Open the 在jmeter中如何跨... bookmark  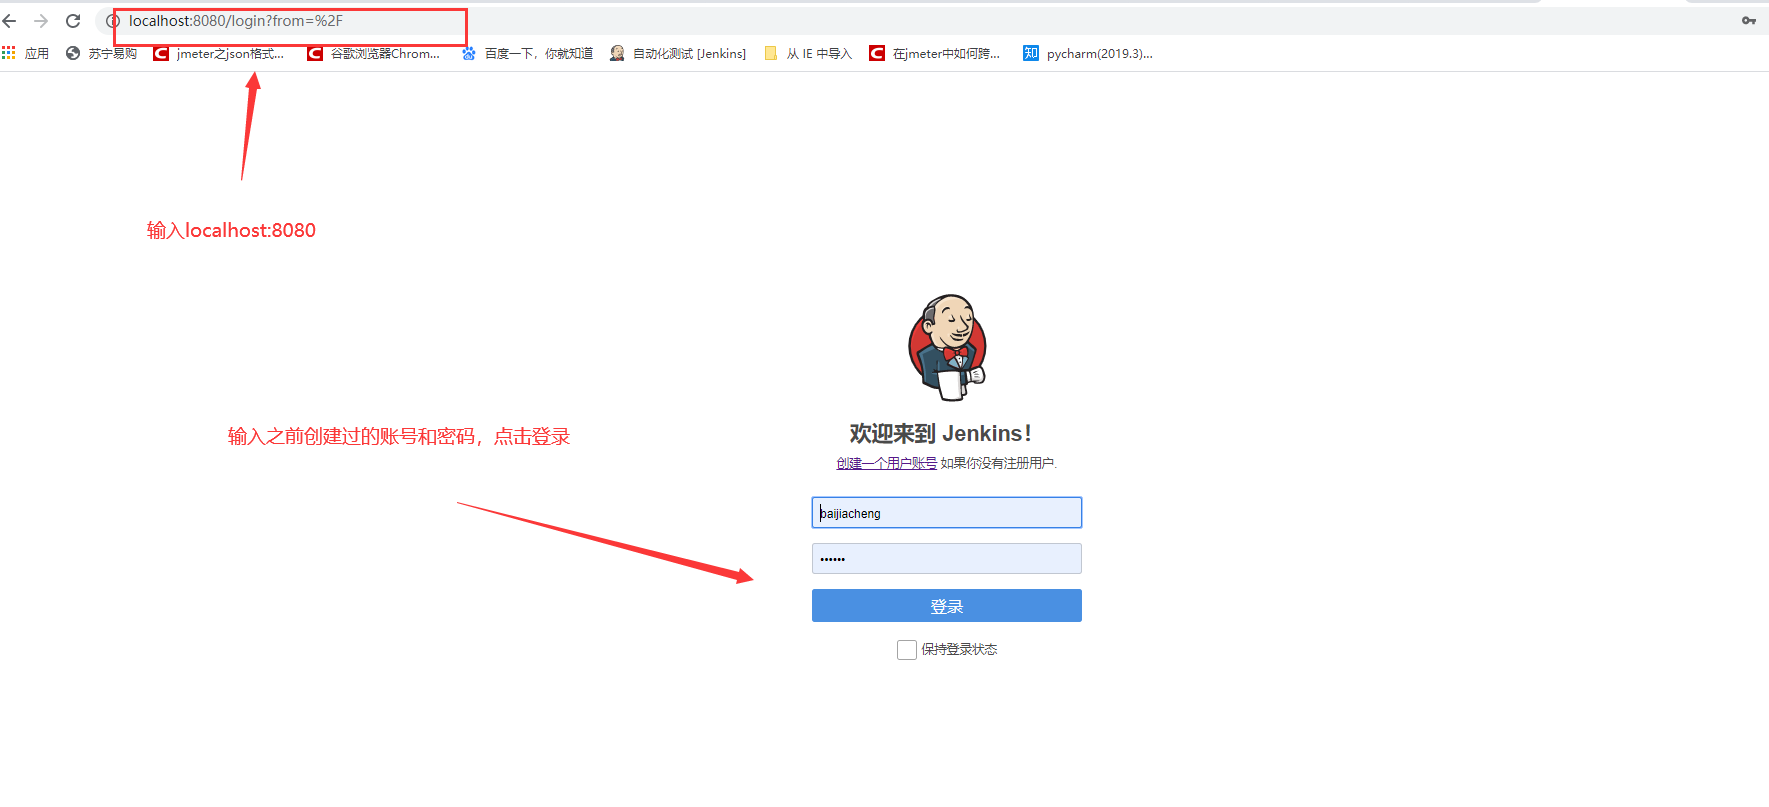click(935, 54)
